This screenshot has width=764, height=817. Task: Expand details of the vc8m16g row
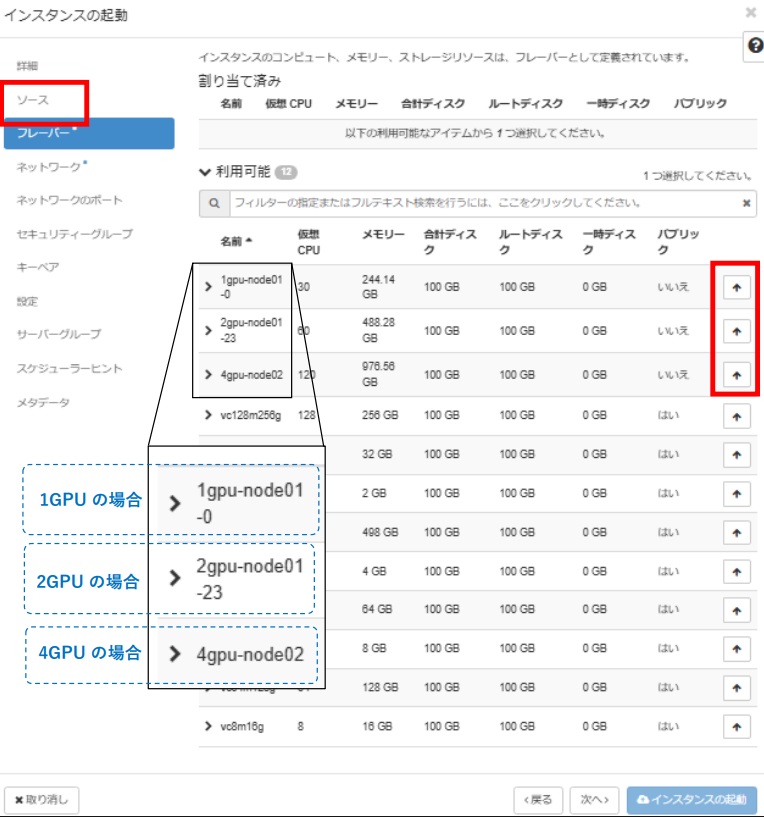(208, 726)
